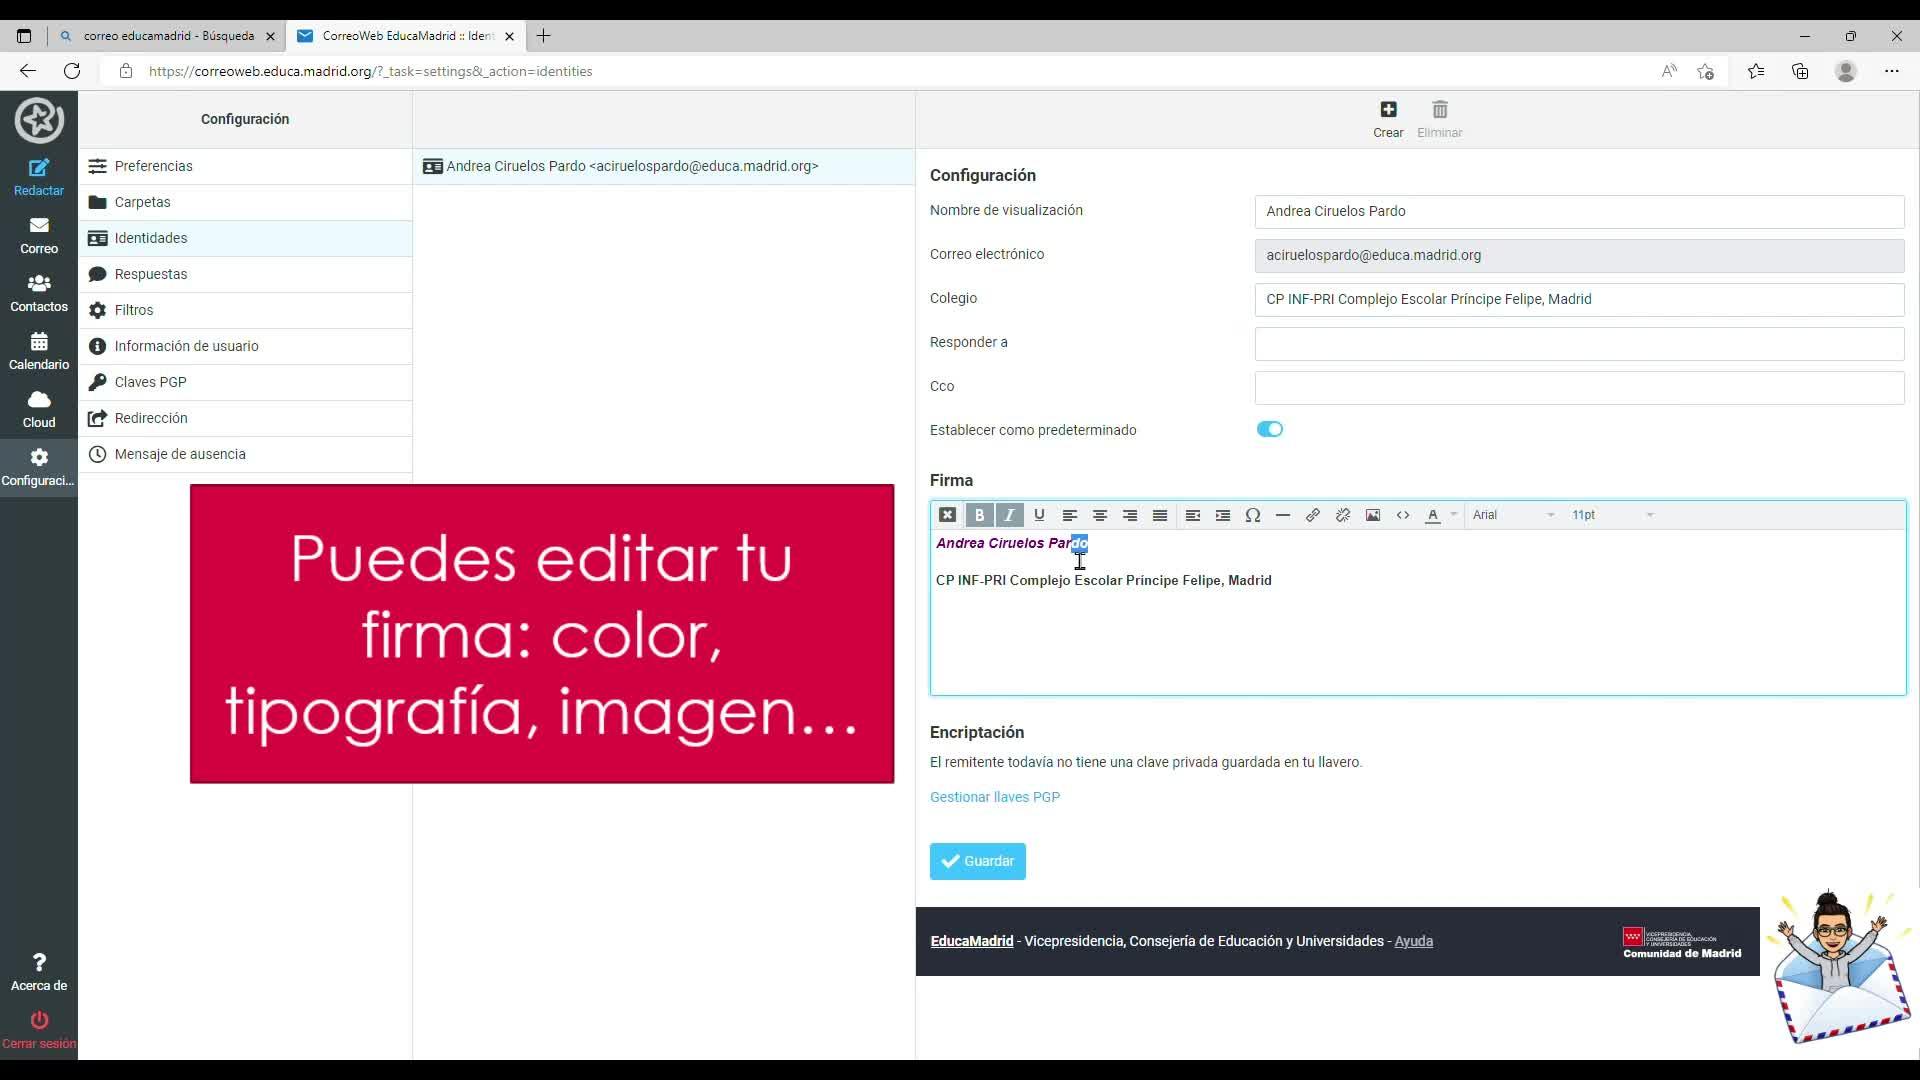This screenshot has height=1080, width=1920.
Task: Click the 'Responder a' input field
Action: tap(1578, 343)
